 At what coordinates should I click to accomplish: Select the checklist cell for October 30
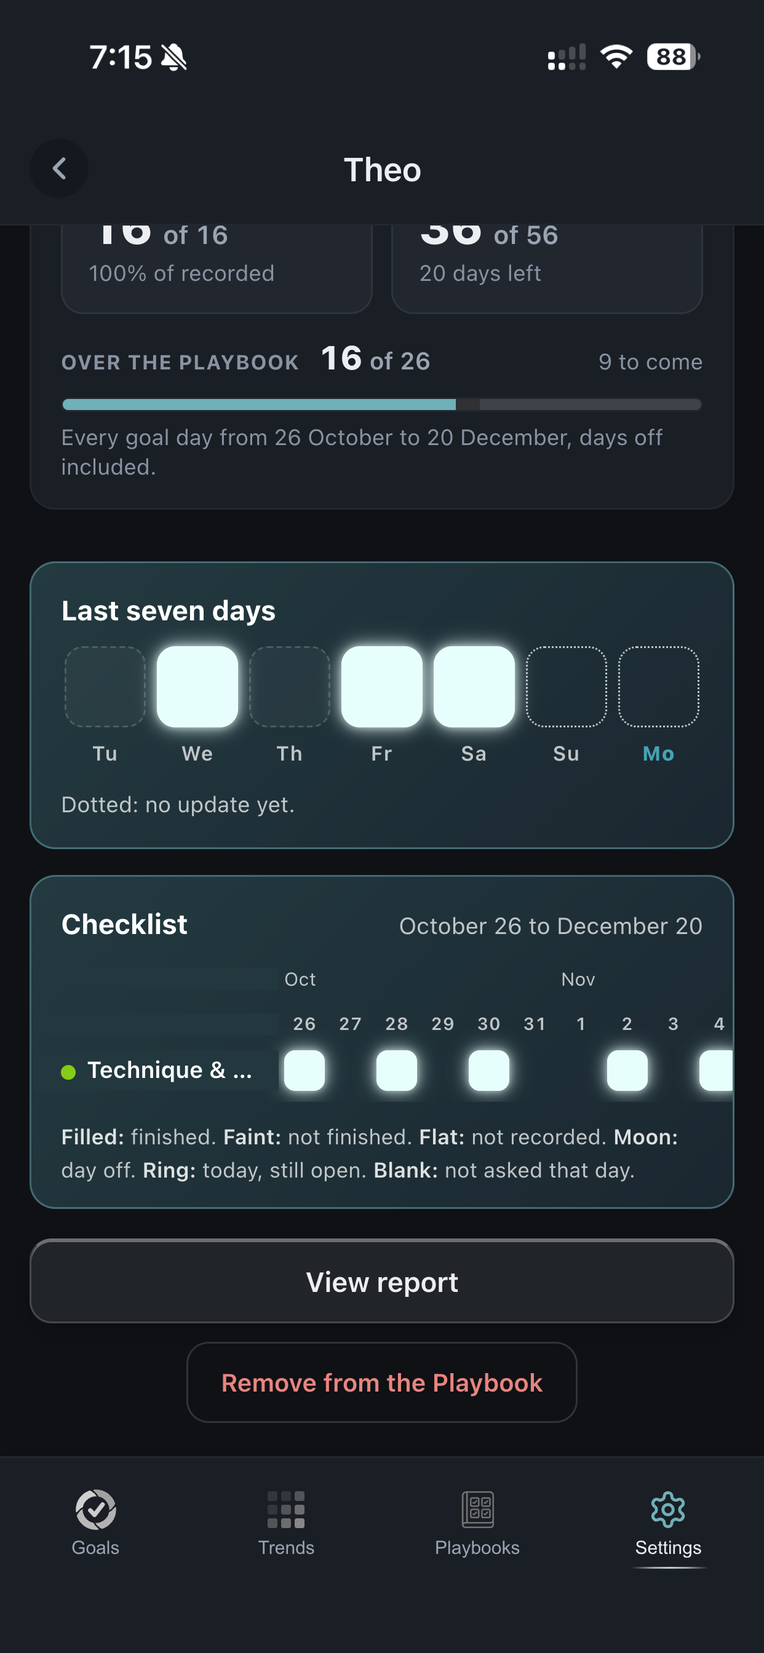click(x=489, y=1070)
